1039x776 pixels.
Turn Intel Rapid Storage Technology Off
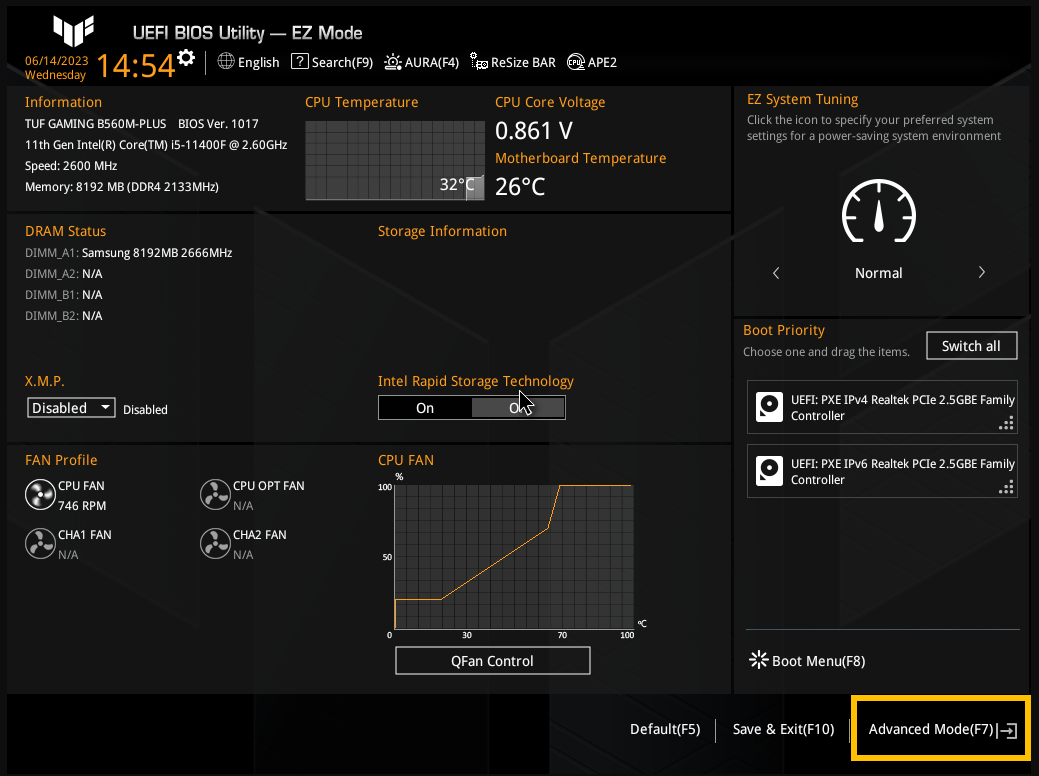(518, 408)
